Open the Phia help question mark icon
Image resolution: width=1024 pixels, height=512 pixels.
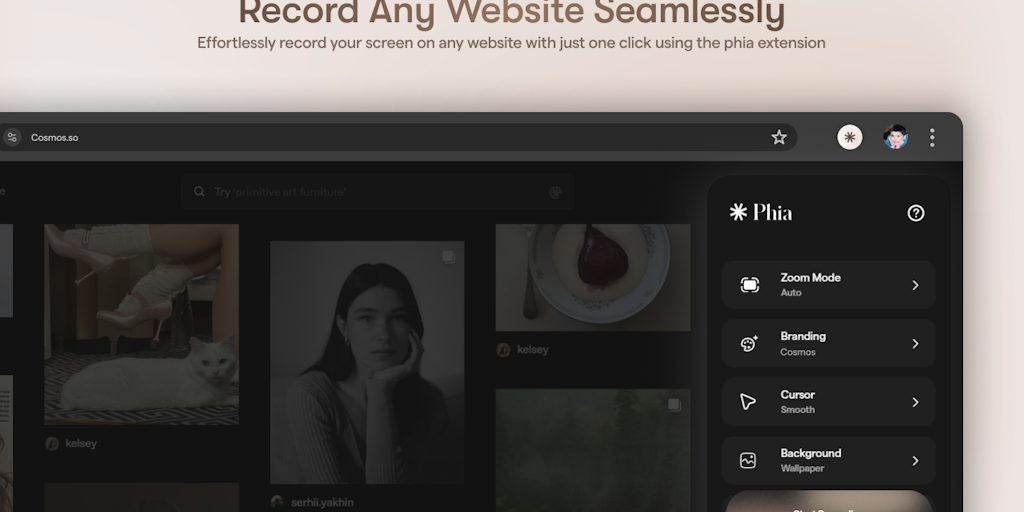coord(915,213)
